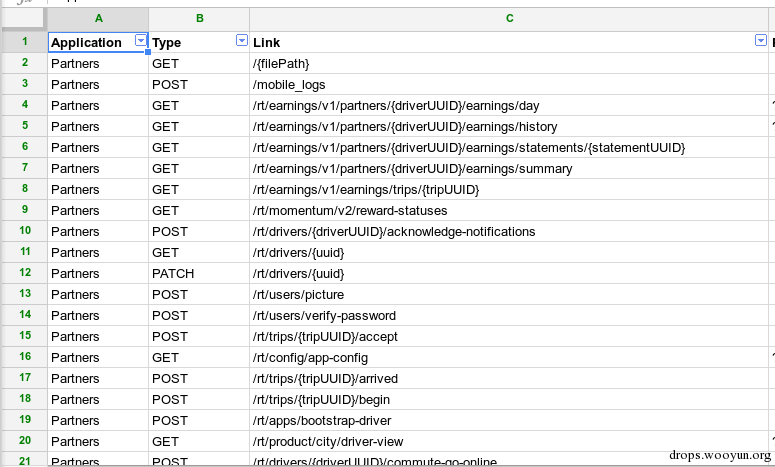Open the Link column filter dropdown
This screenshot has height=467, width=775.
tap(760, 41)
